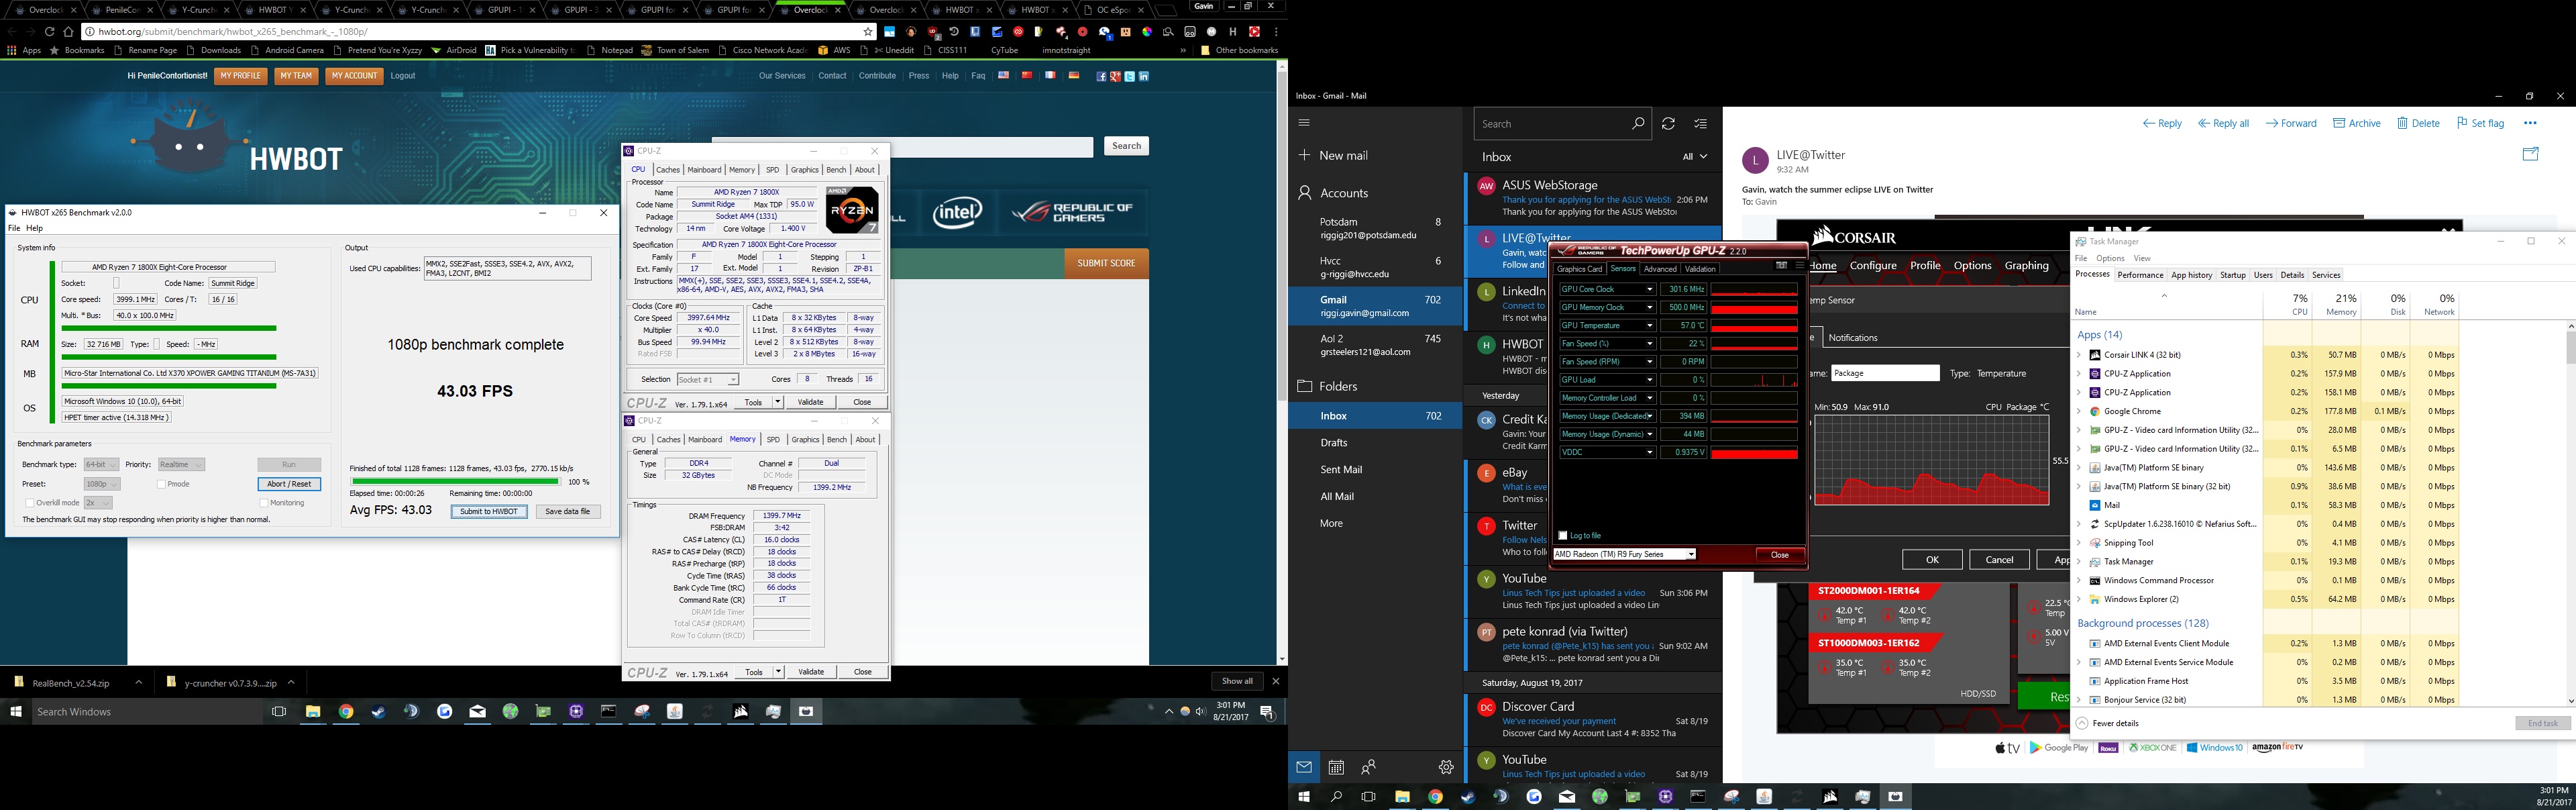This screenshot has width=2576, height=810.
Task: Open message in new window icon
Action: 2530,154
